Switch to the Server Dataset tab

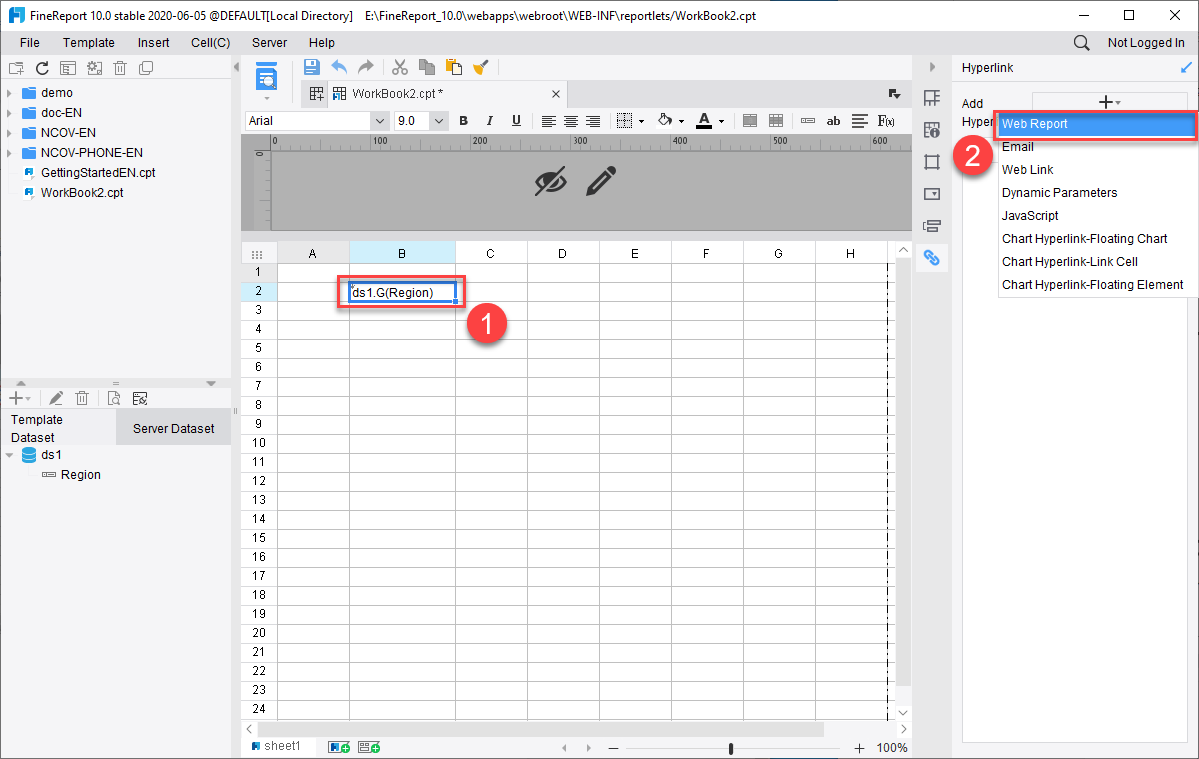tap(173, 427)
